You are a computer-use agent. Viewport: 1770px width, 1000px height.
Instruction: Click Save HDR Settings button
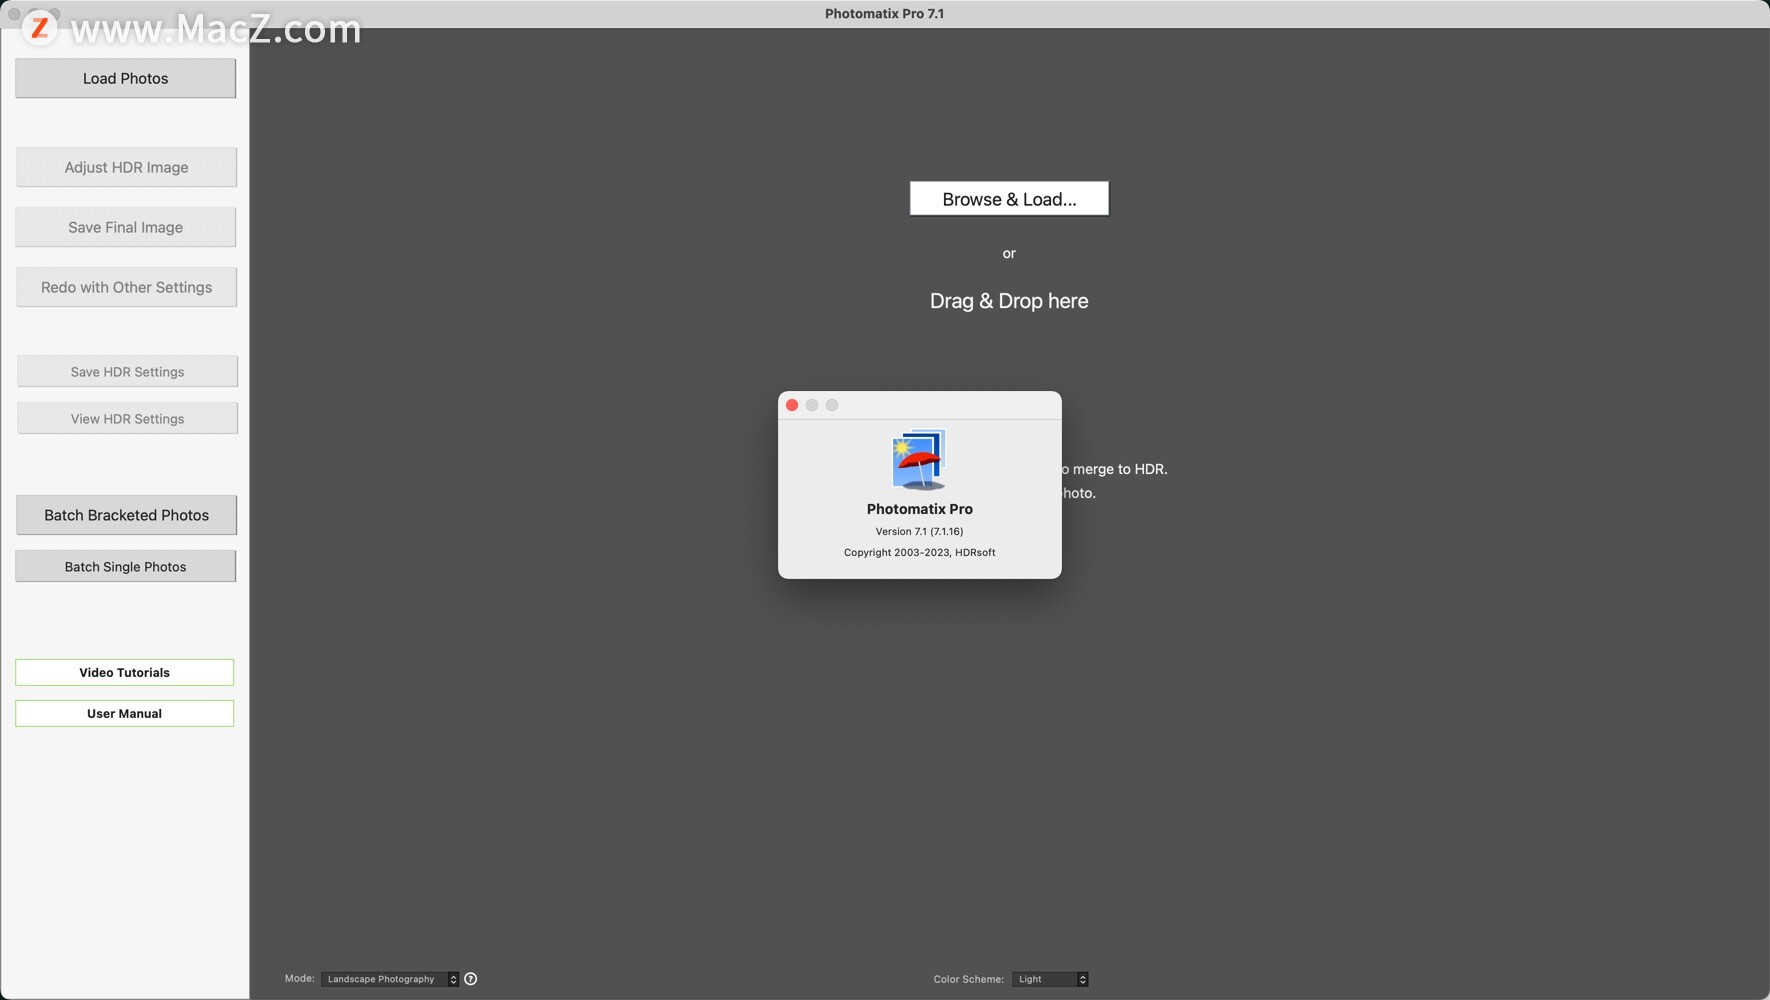coord(127,371)
